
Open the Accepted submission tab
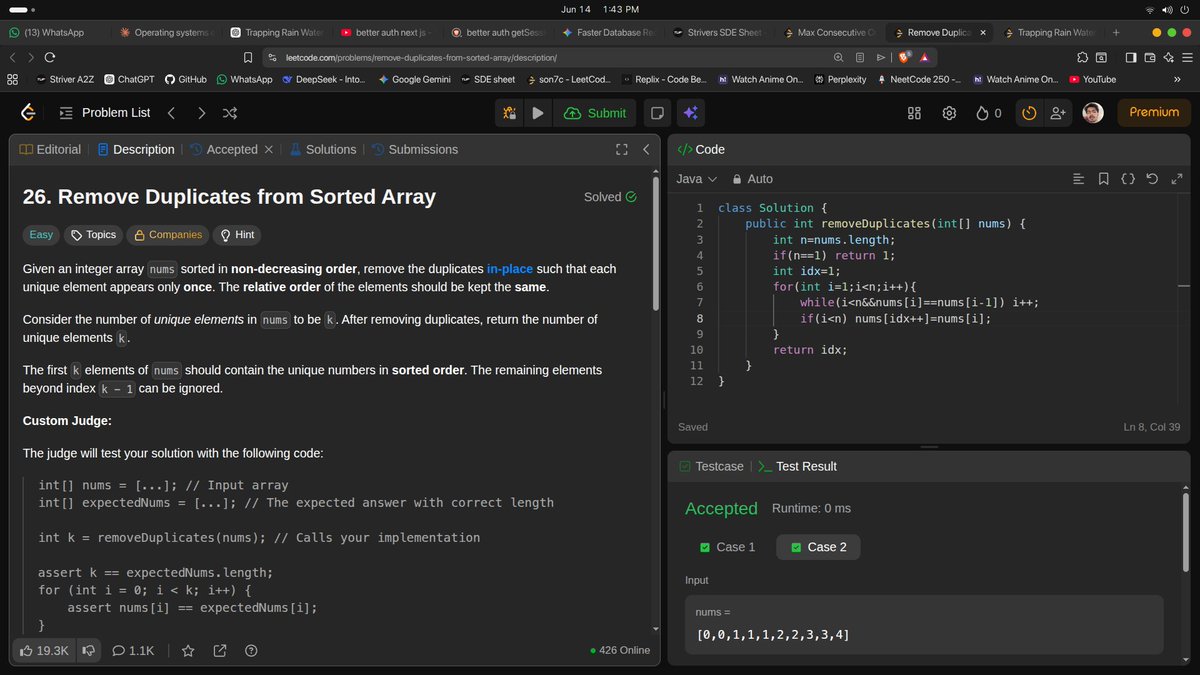point(223,149)
